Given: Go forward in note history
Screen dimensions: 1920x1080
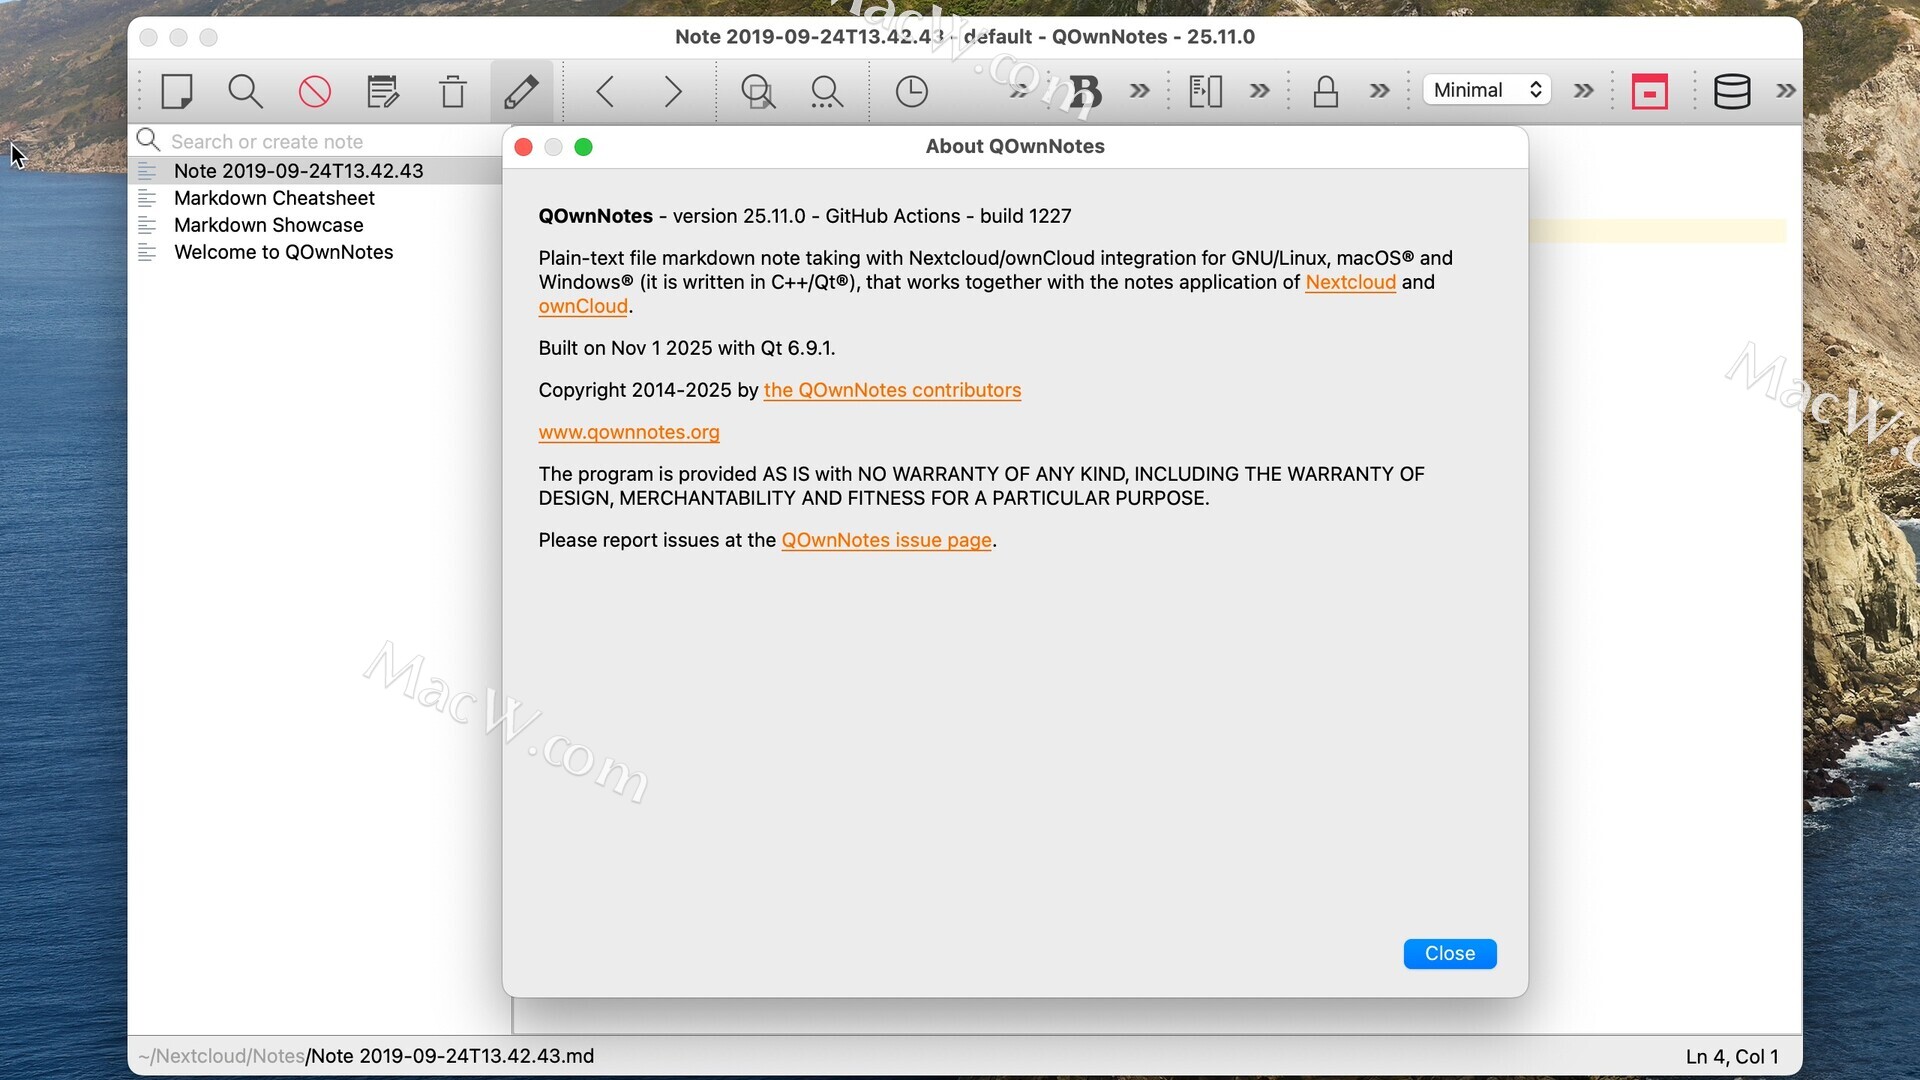Looking at the screenshot, I should point(673,91).
